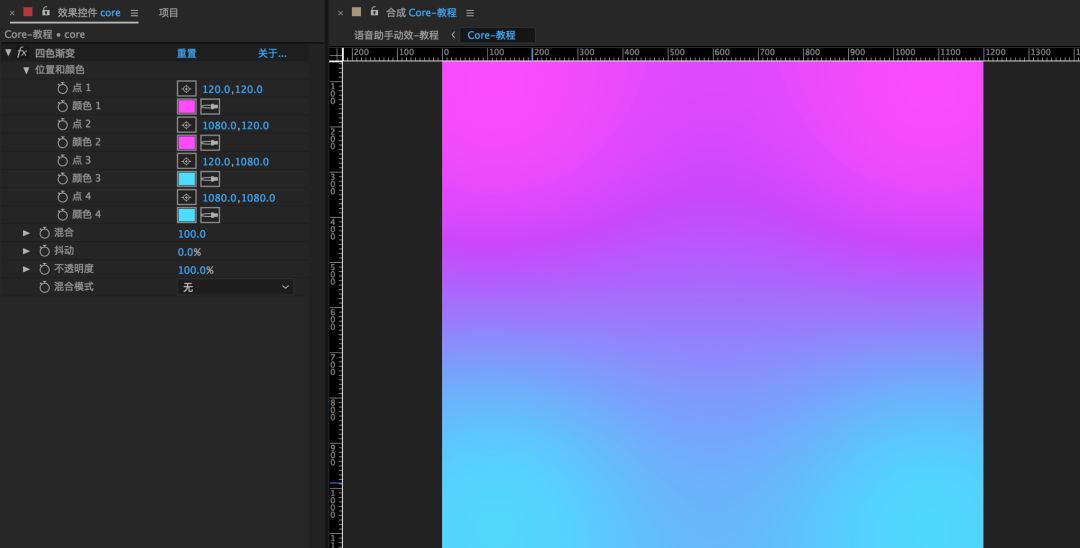Click crosshair point picker for 点 3
The height and width of the screenshot is (548, 1080).
click(x=187, y=161)
